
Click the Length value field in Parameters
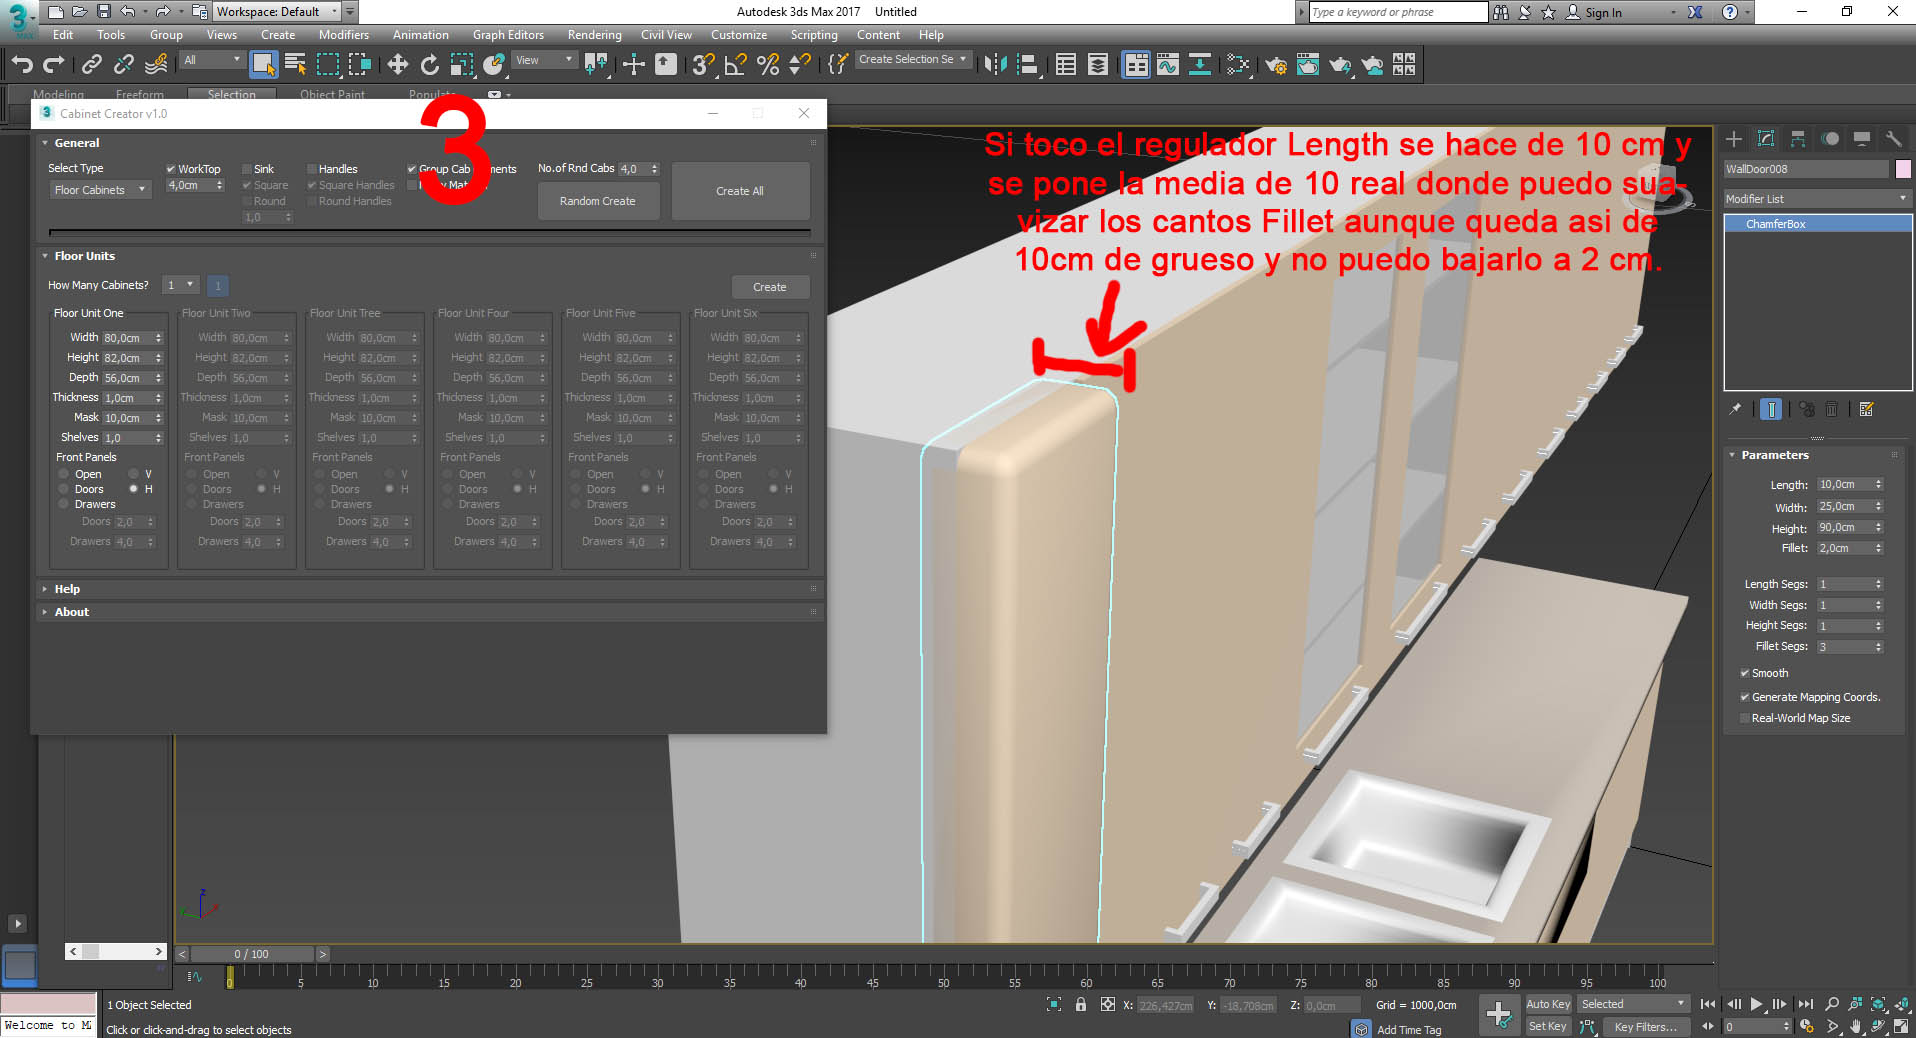coord(1844,485)
